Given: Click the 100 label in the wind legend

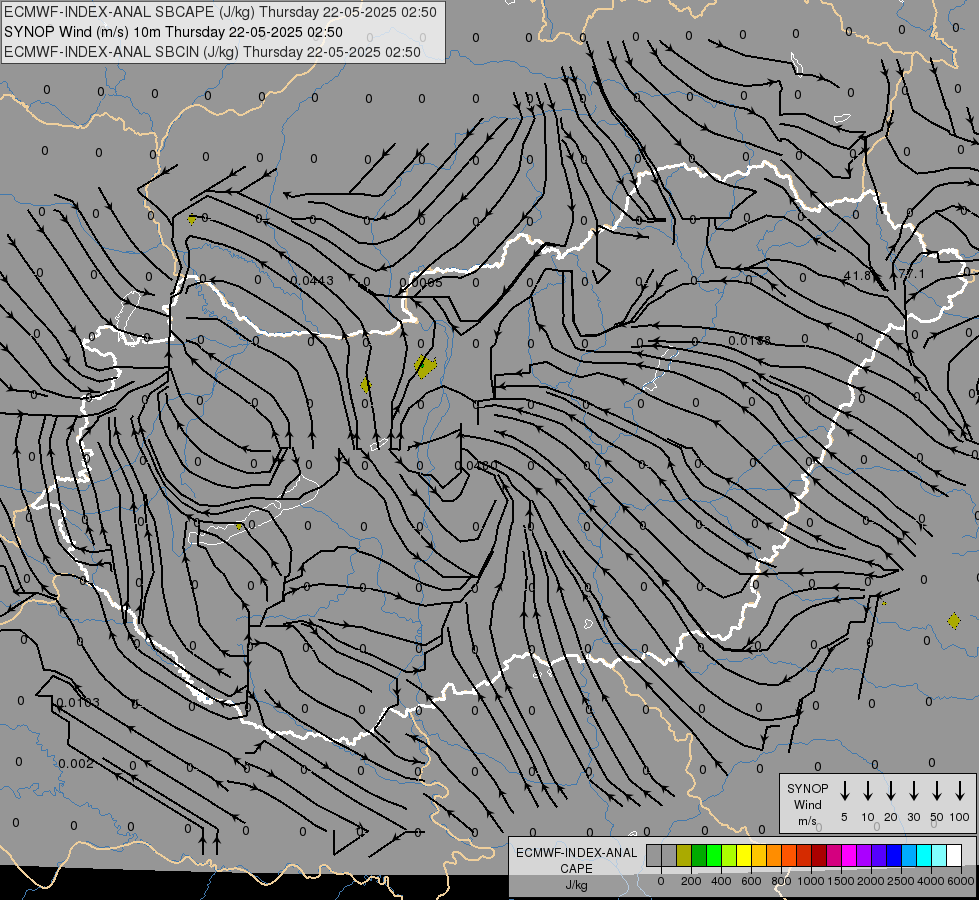Looking at the screenshot, I should click(x=960, y=817).
